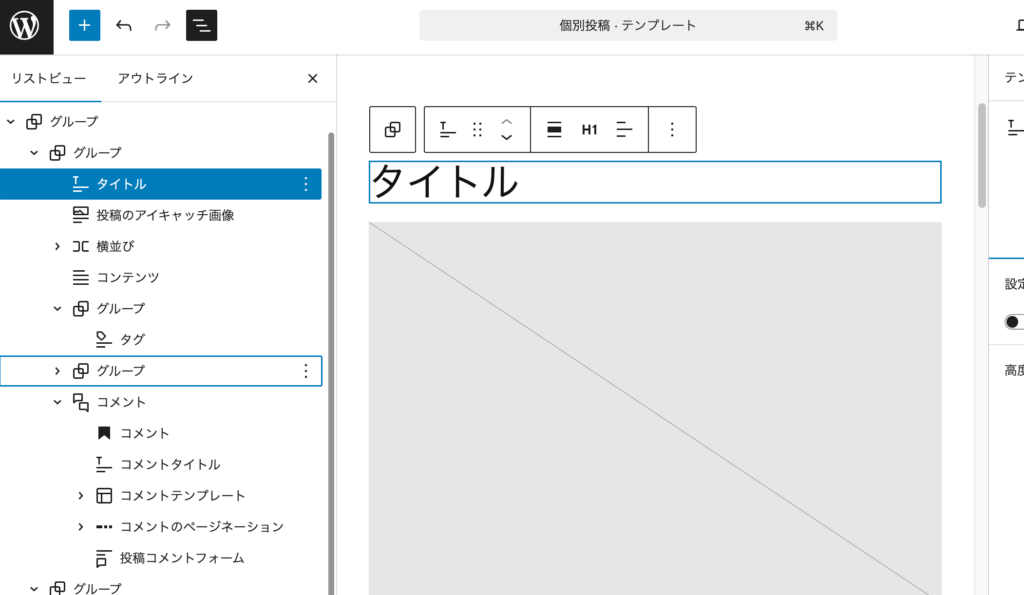Select parent group block button in toolbar

[392, 130]
